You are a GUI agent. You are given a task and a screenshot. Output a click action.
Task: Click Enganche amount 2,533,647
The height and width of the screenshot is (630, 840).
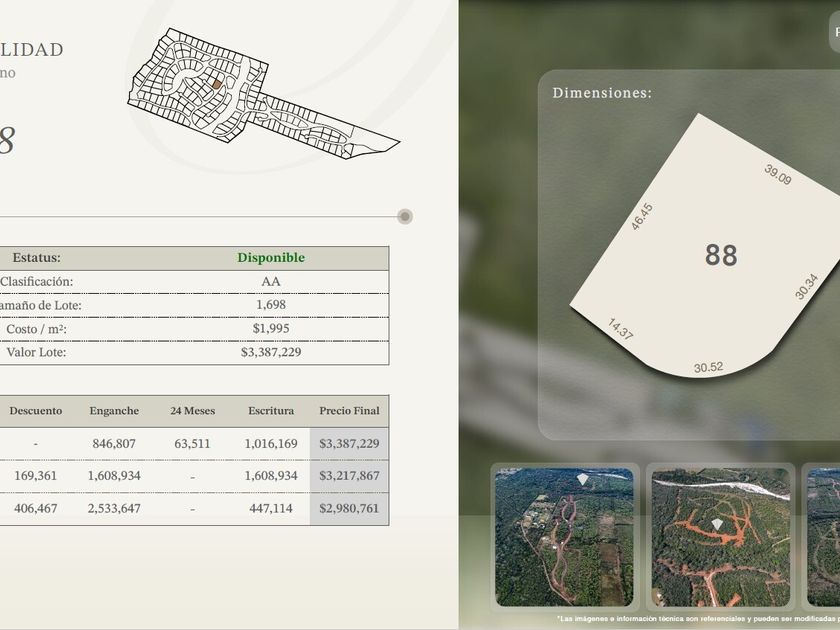[x=114, y=508]
